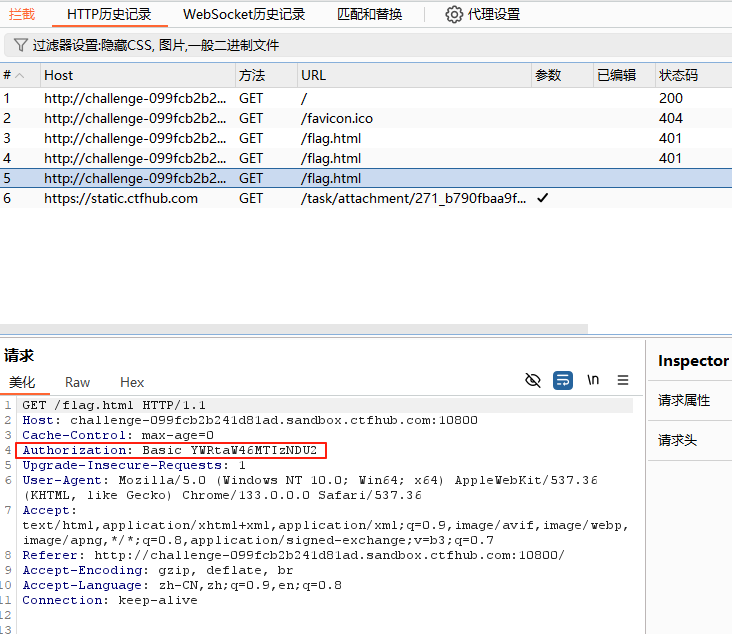Image resolution: width=732 pixels, height=634 pixels.
Task: Click the User-Agent header line
Action: 310,488
